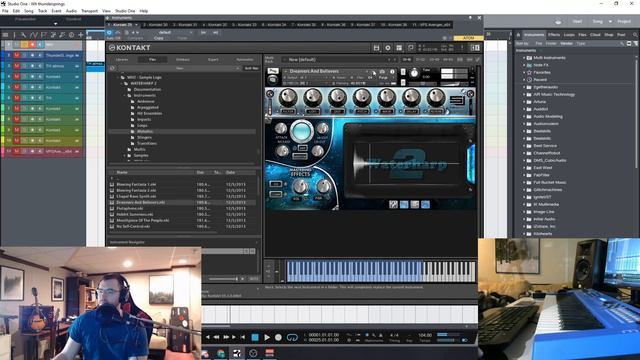Switch to Effects tab in browser
Viewport: 640px width, 360px height.
click(554, 35)
